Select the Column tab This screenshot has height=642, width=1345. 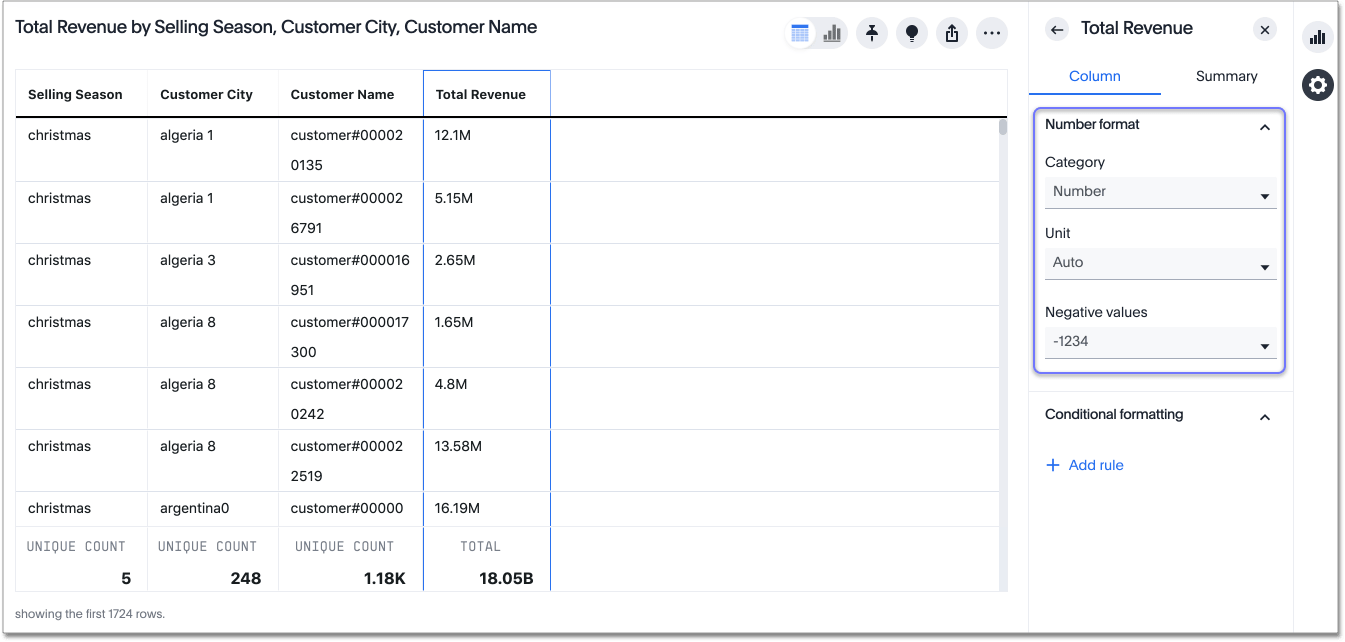tap(1095, 77)
